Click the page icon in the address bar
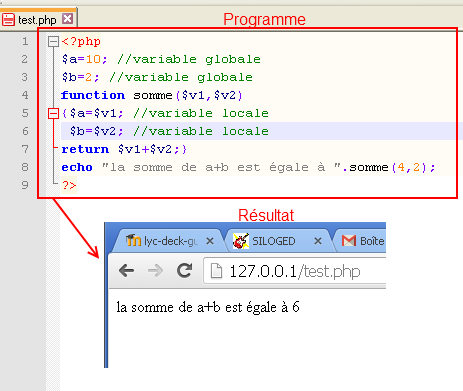The width and height of the screenshot is (463, 391). click(x=216, y=271)
